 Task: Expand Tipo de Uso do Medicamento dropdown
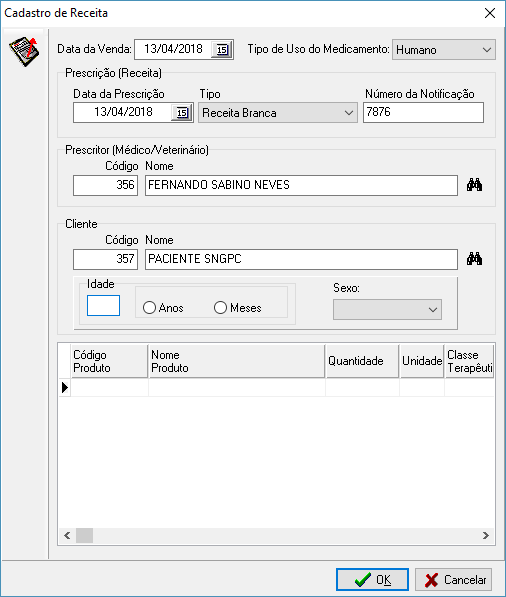[444, 49]
